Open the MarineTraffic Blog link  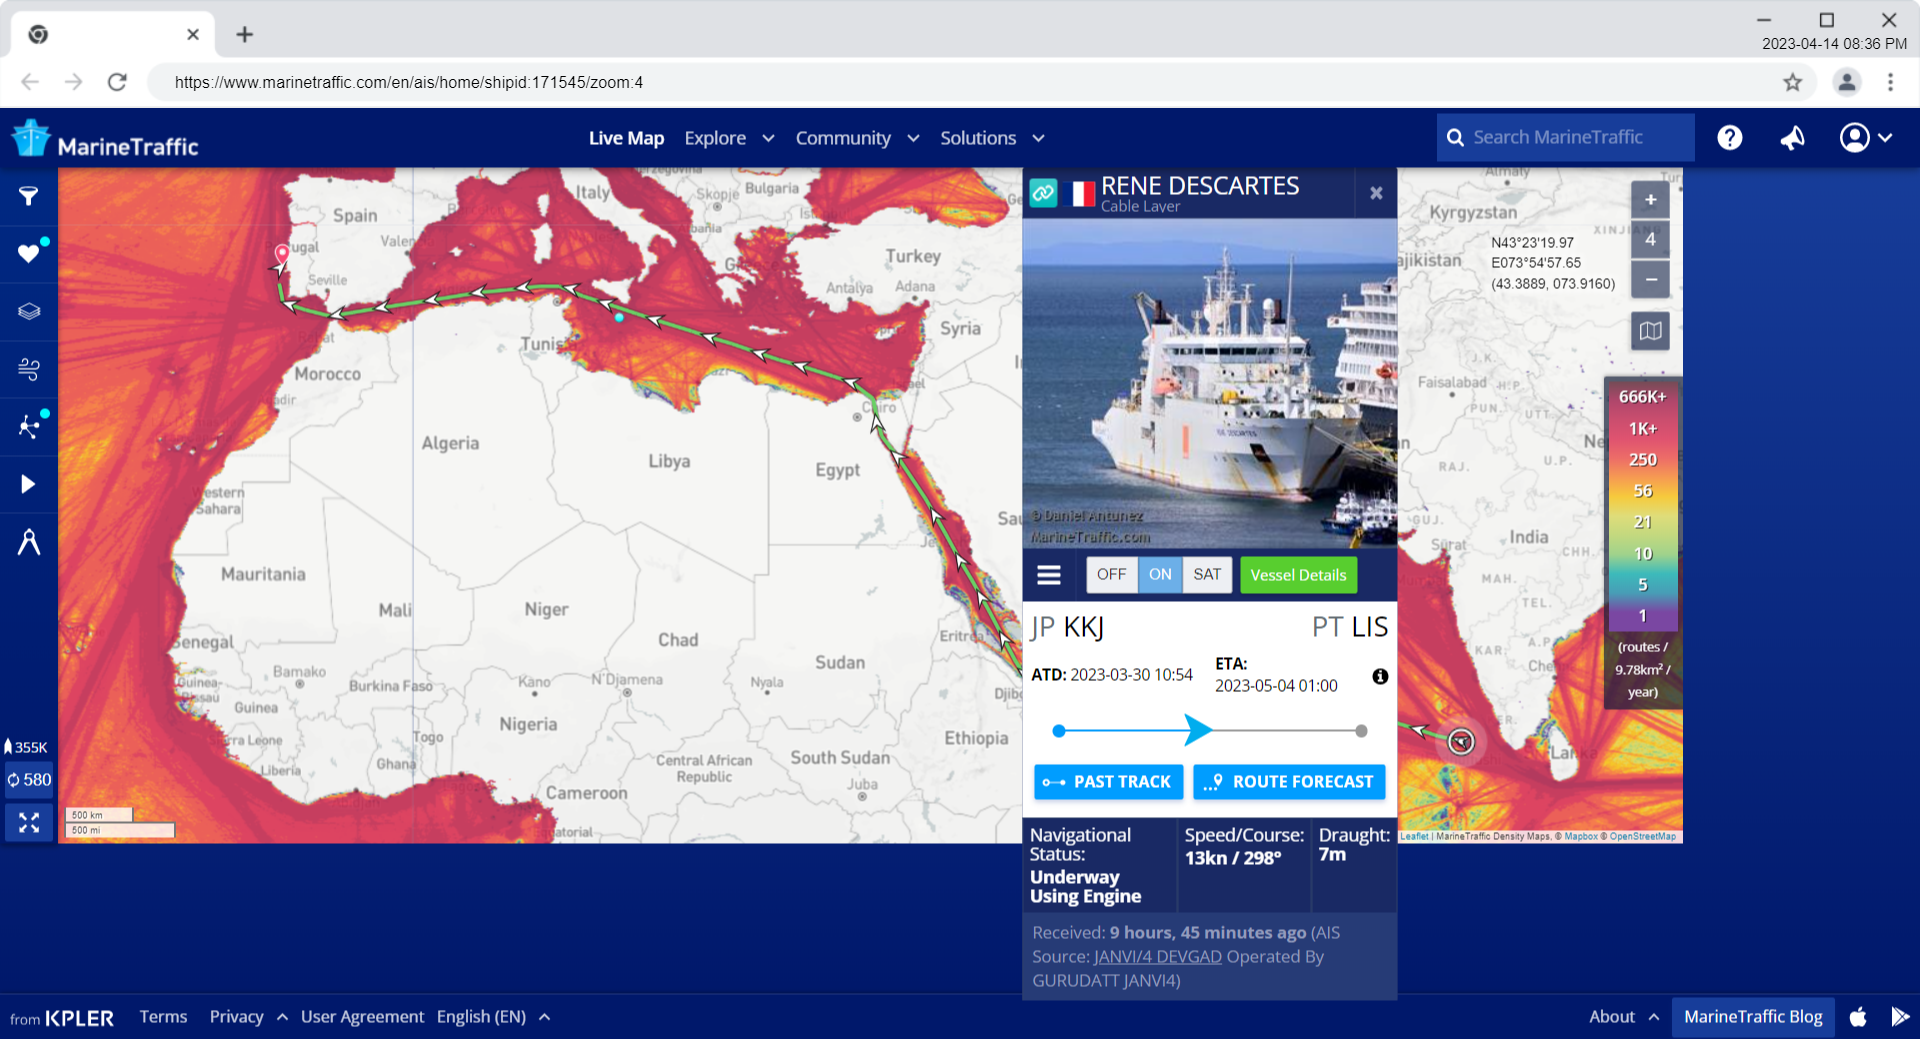click(x=1753, y=1017)
